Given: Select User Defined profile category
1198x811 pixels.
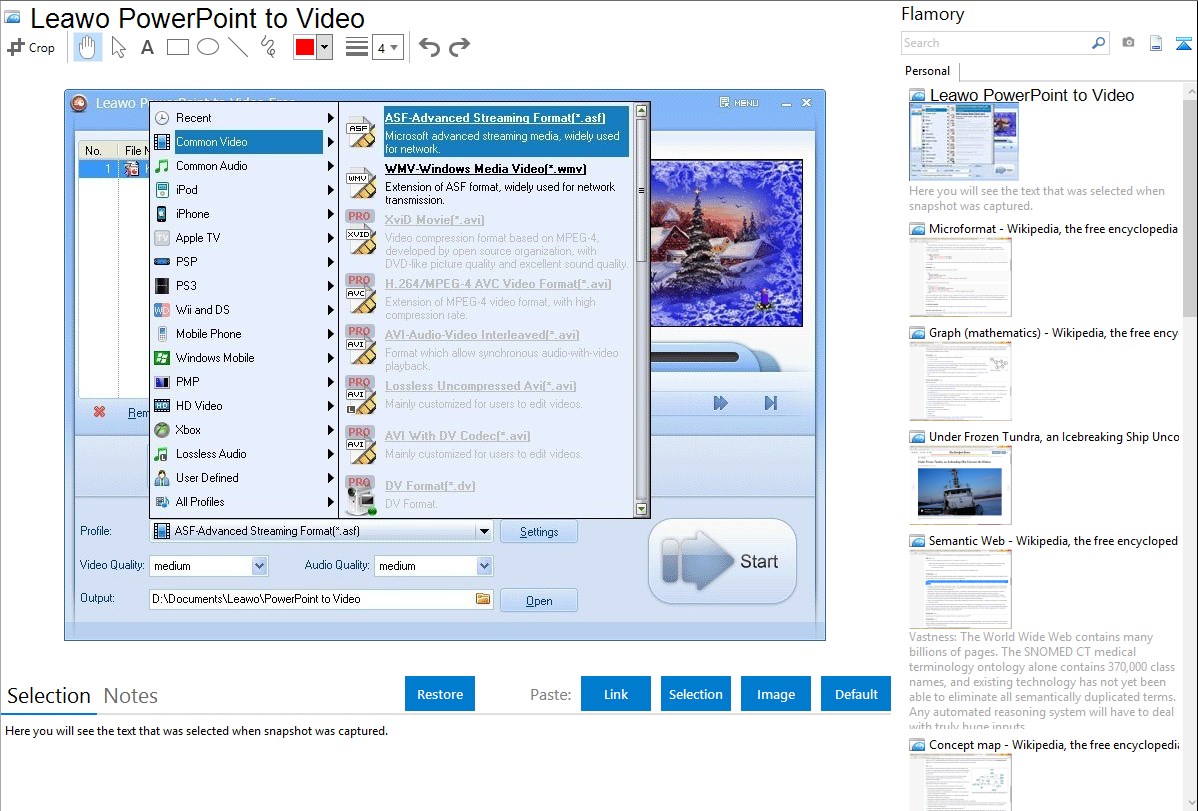Looking at the screenshot, I should coord(244,478).
